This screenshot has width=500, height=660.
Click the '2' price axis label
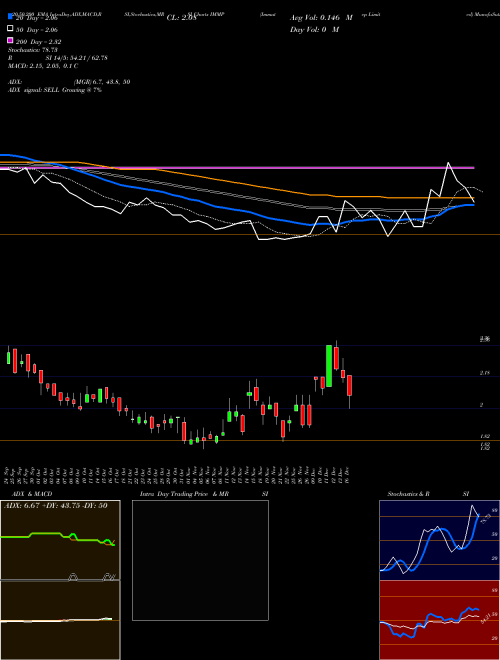pyautogui.click(x=482, y=405)
